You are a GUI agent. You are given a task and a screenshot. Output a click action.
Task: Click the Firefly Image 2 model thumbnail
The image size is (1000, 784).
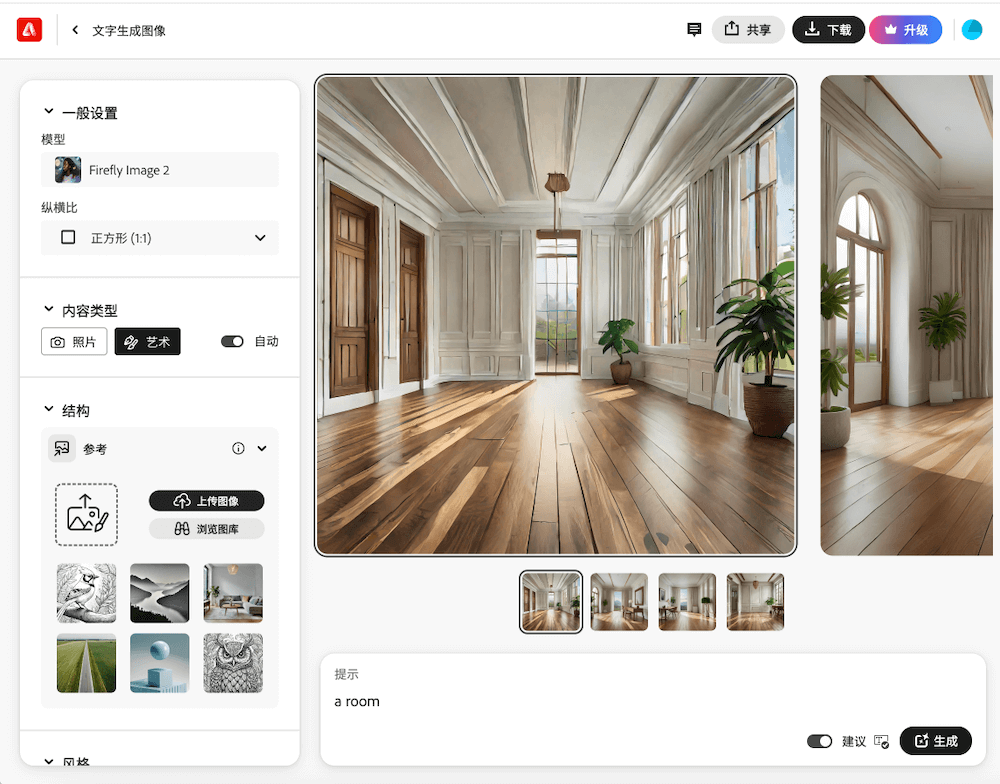pyautogui.click(x=68, y=170)
